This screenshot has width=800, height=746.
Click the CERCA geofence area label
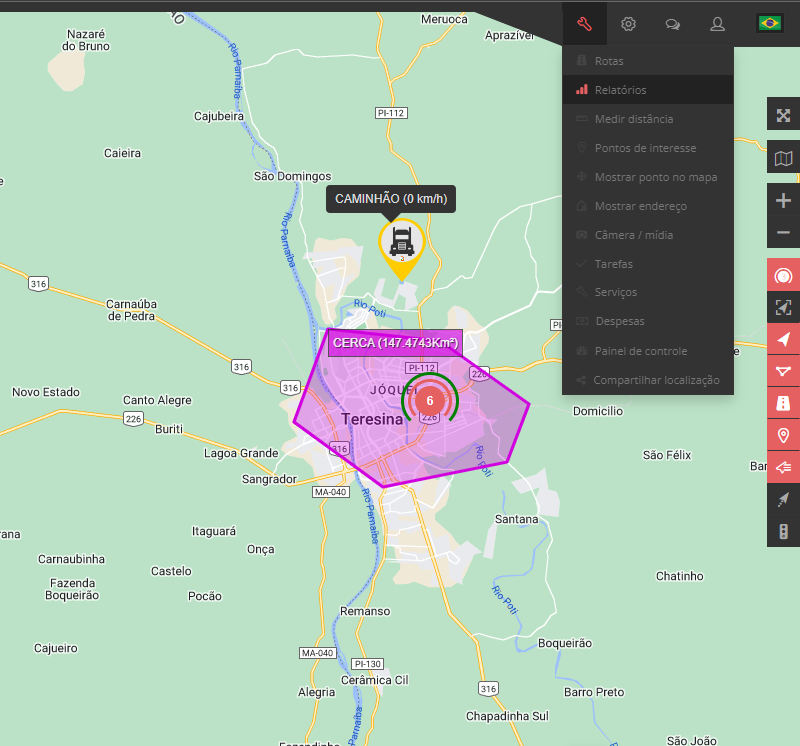[395, 343]
